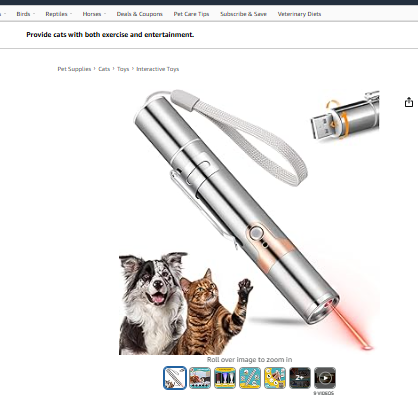Click the main laser pointer product image
The height and width of the screenshot is (420, 418).
click(x=249, y=222)
